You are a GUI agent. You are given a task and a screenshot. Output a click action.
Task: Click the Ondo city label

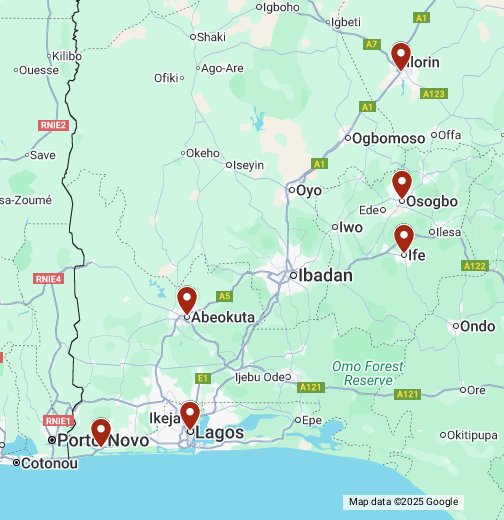pos(477,326)
